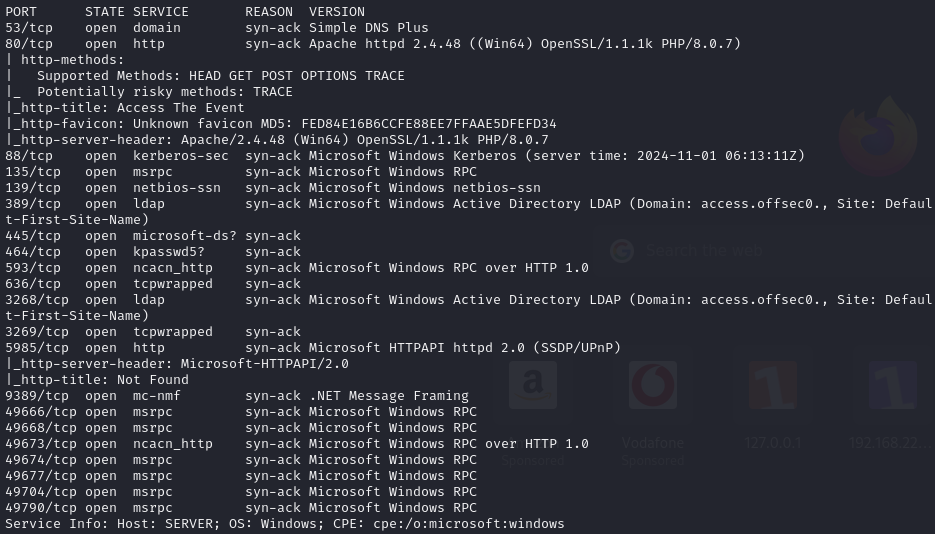Open the 192.168.22 shortcut tile
Screen dimensions: 935x534
point(892,386)
